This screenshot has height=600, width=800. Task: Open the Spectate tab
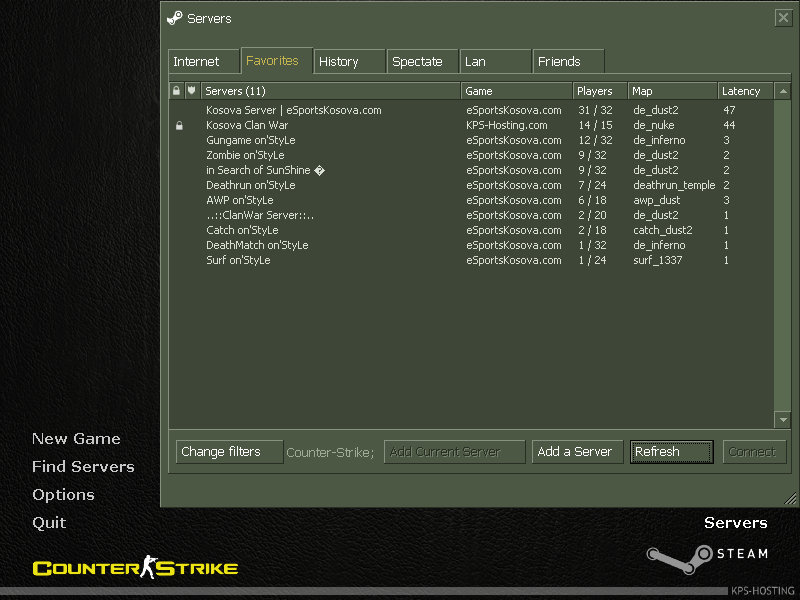pyautogui.click(x=422, y=62)
